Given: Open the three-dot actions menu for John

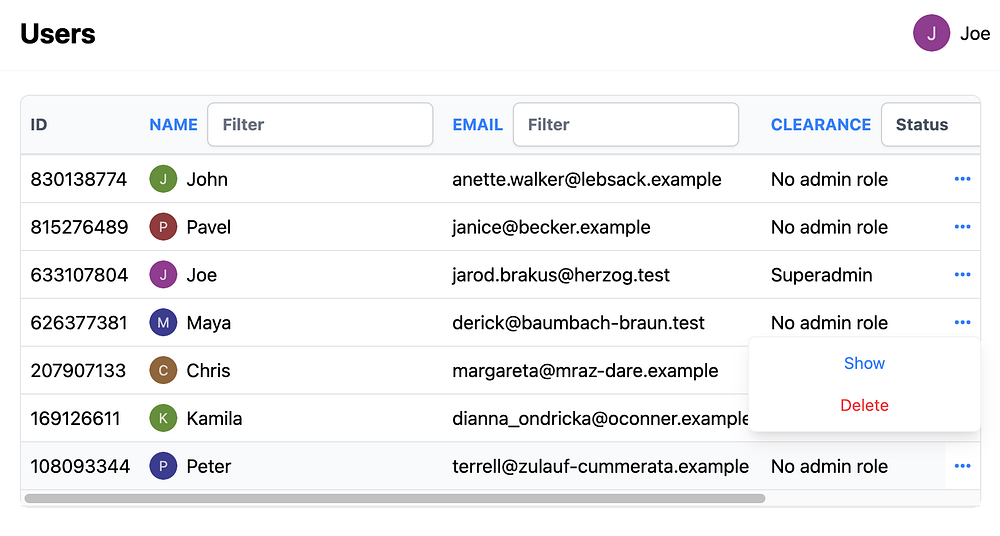Looking at the screenshot, I should coord(963,179).
